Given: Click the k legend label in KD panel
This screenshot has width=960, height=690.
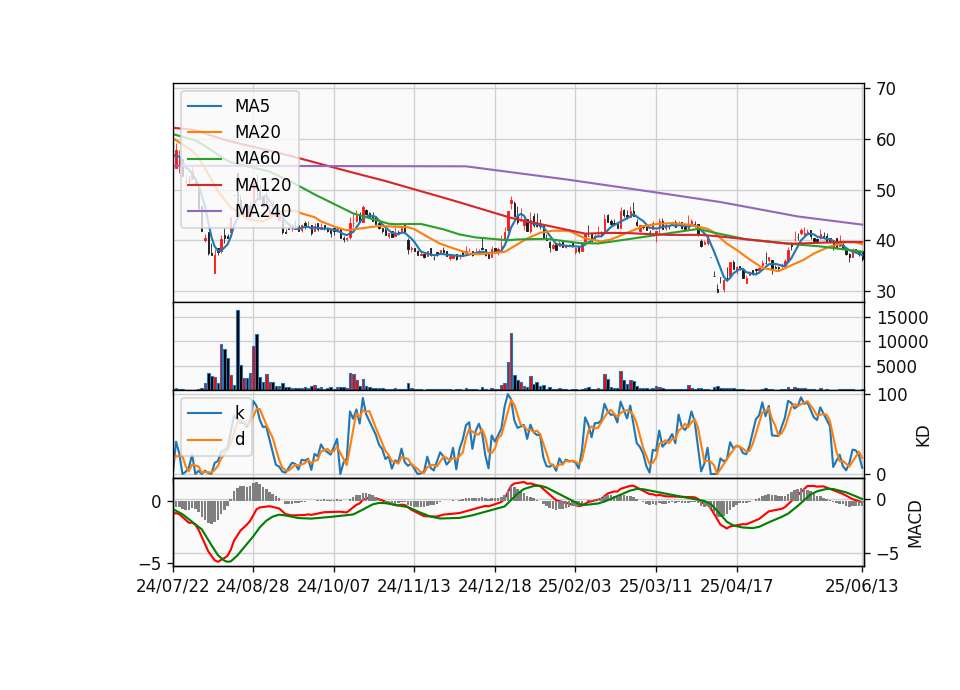Looking at the screenshot, I should tap(239, 413).
